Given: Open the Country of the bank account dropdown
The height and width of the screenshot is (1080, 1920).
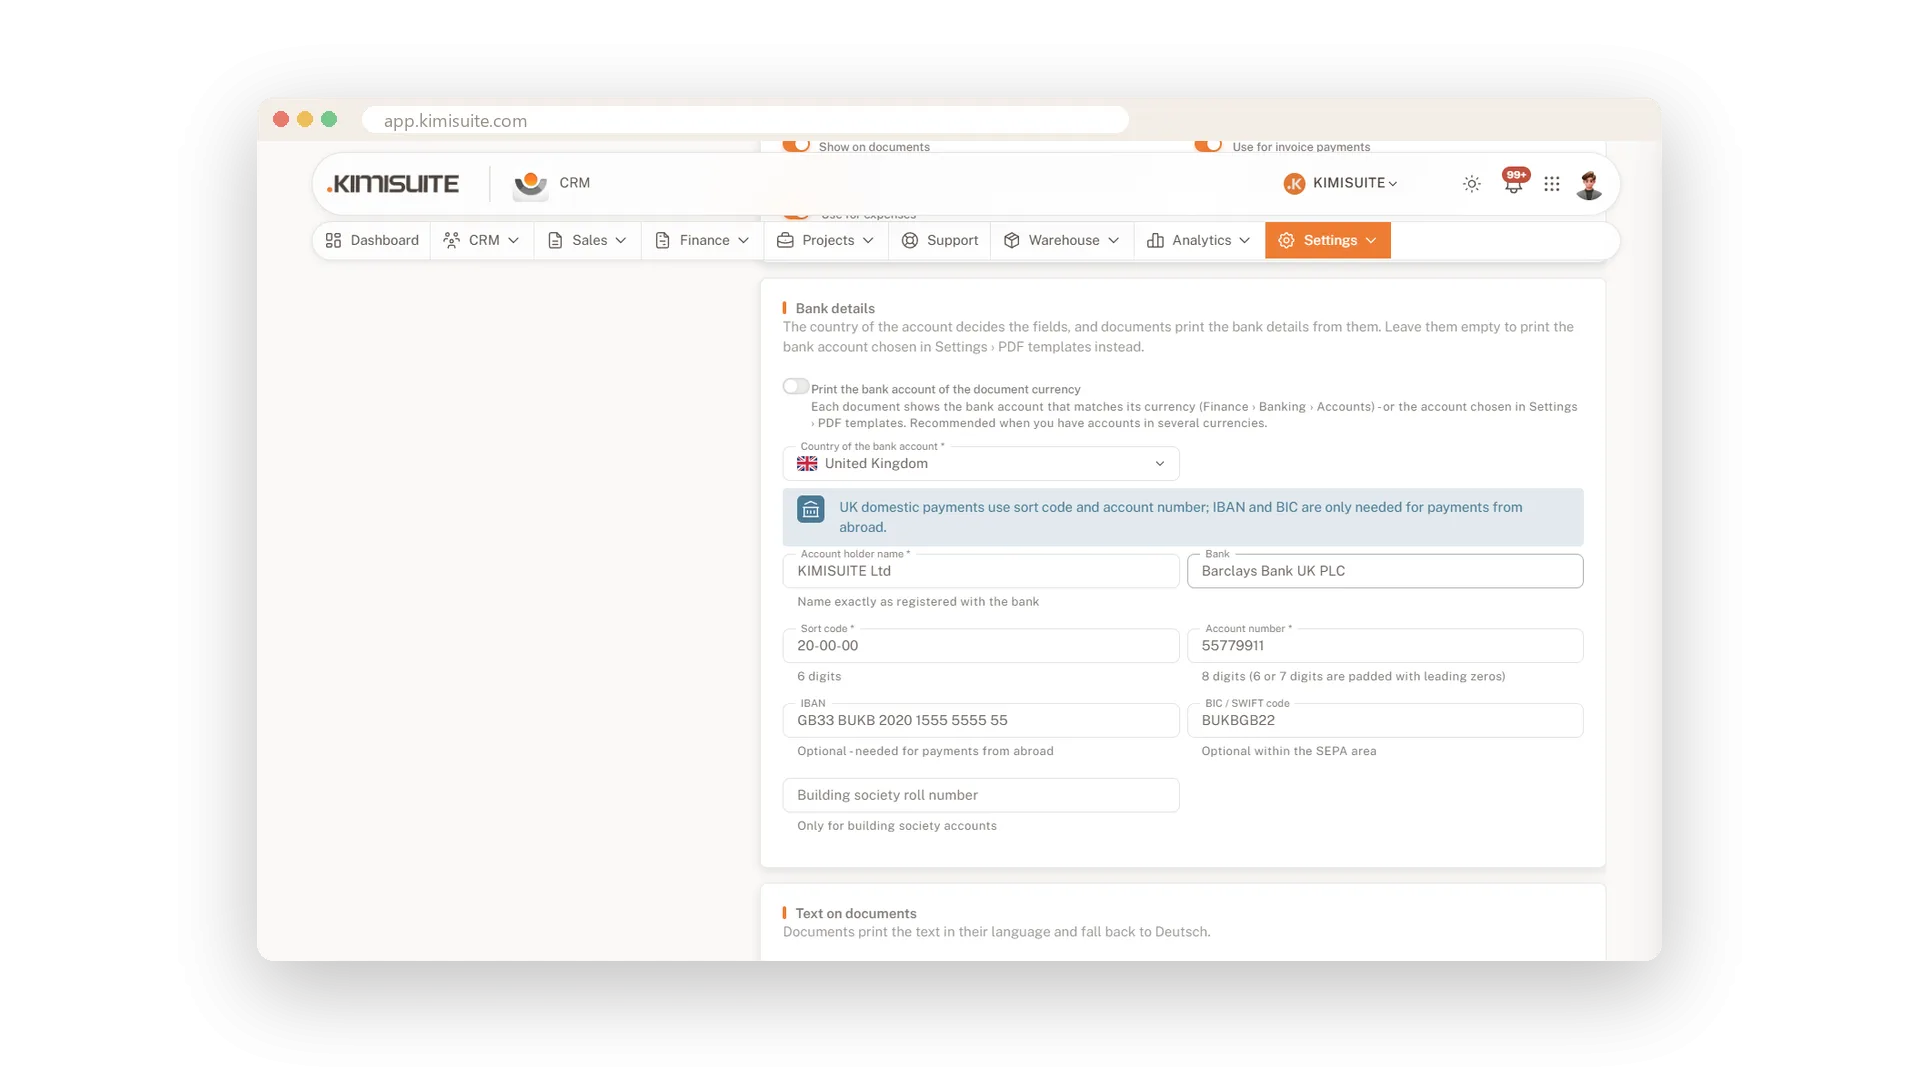Looking at the screenshot, I should tap(981, 464).
